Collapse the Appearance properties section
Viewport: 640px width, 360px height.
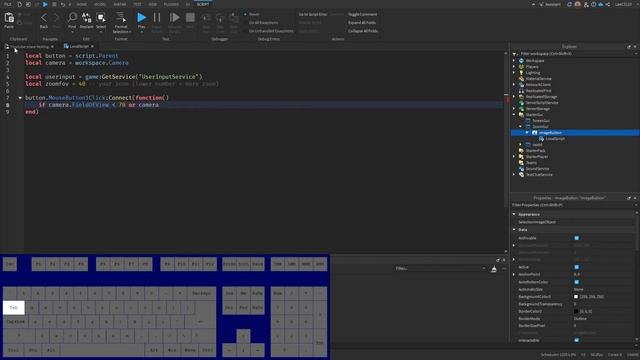(x=514, y=214)
